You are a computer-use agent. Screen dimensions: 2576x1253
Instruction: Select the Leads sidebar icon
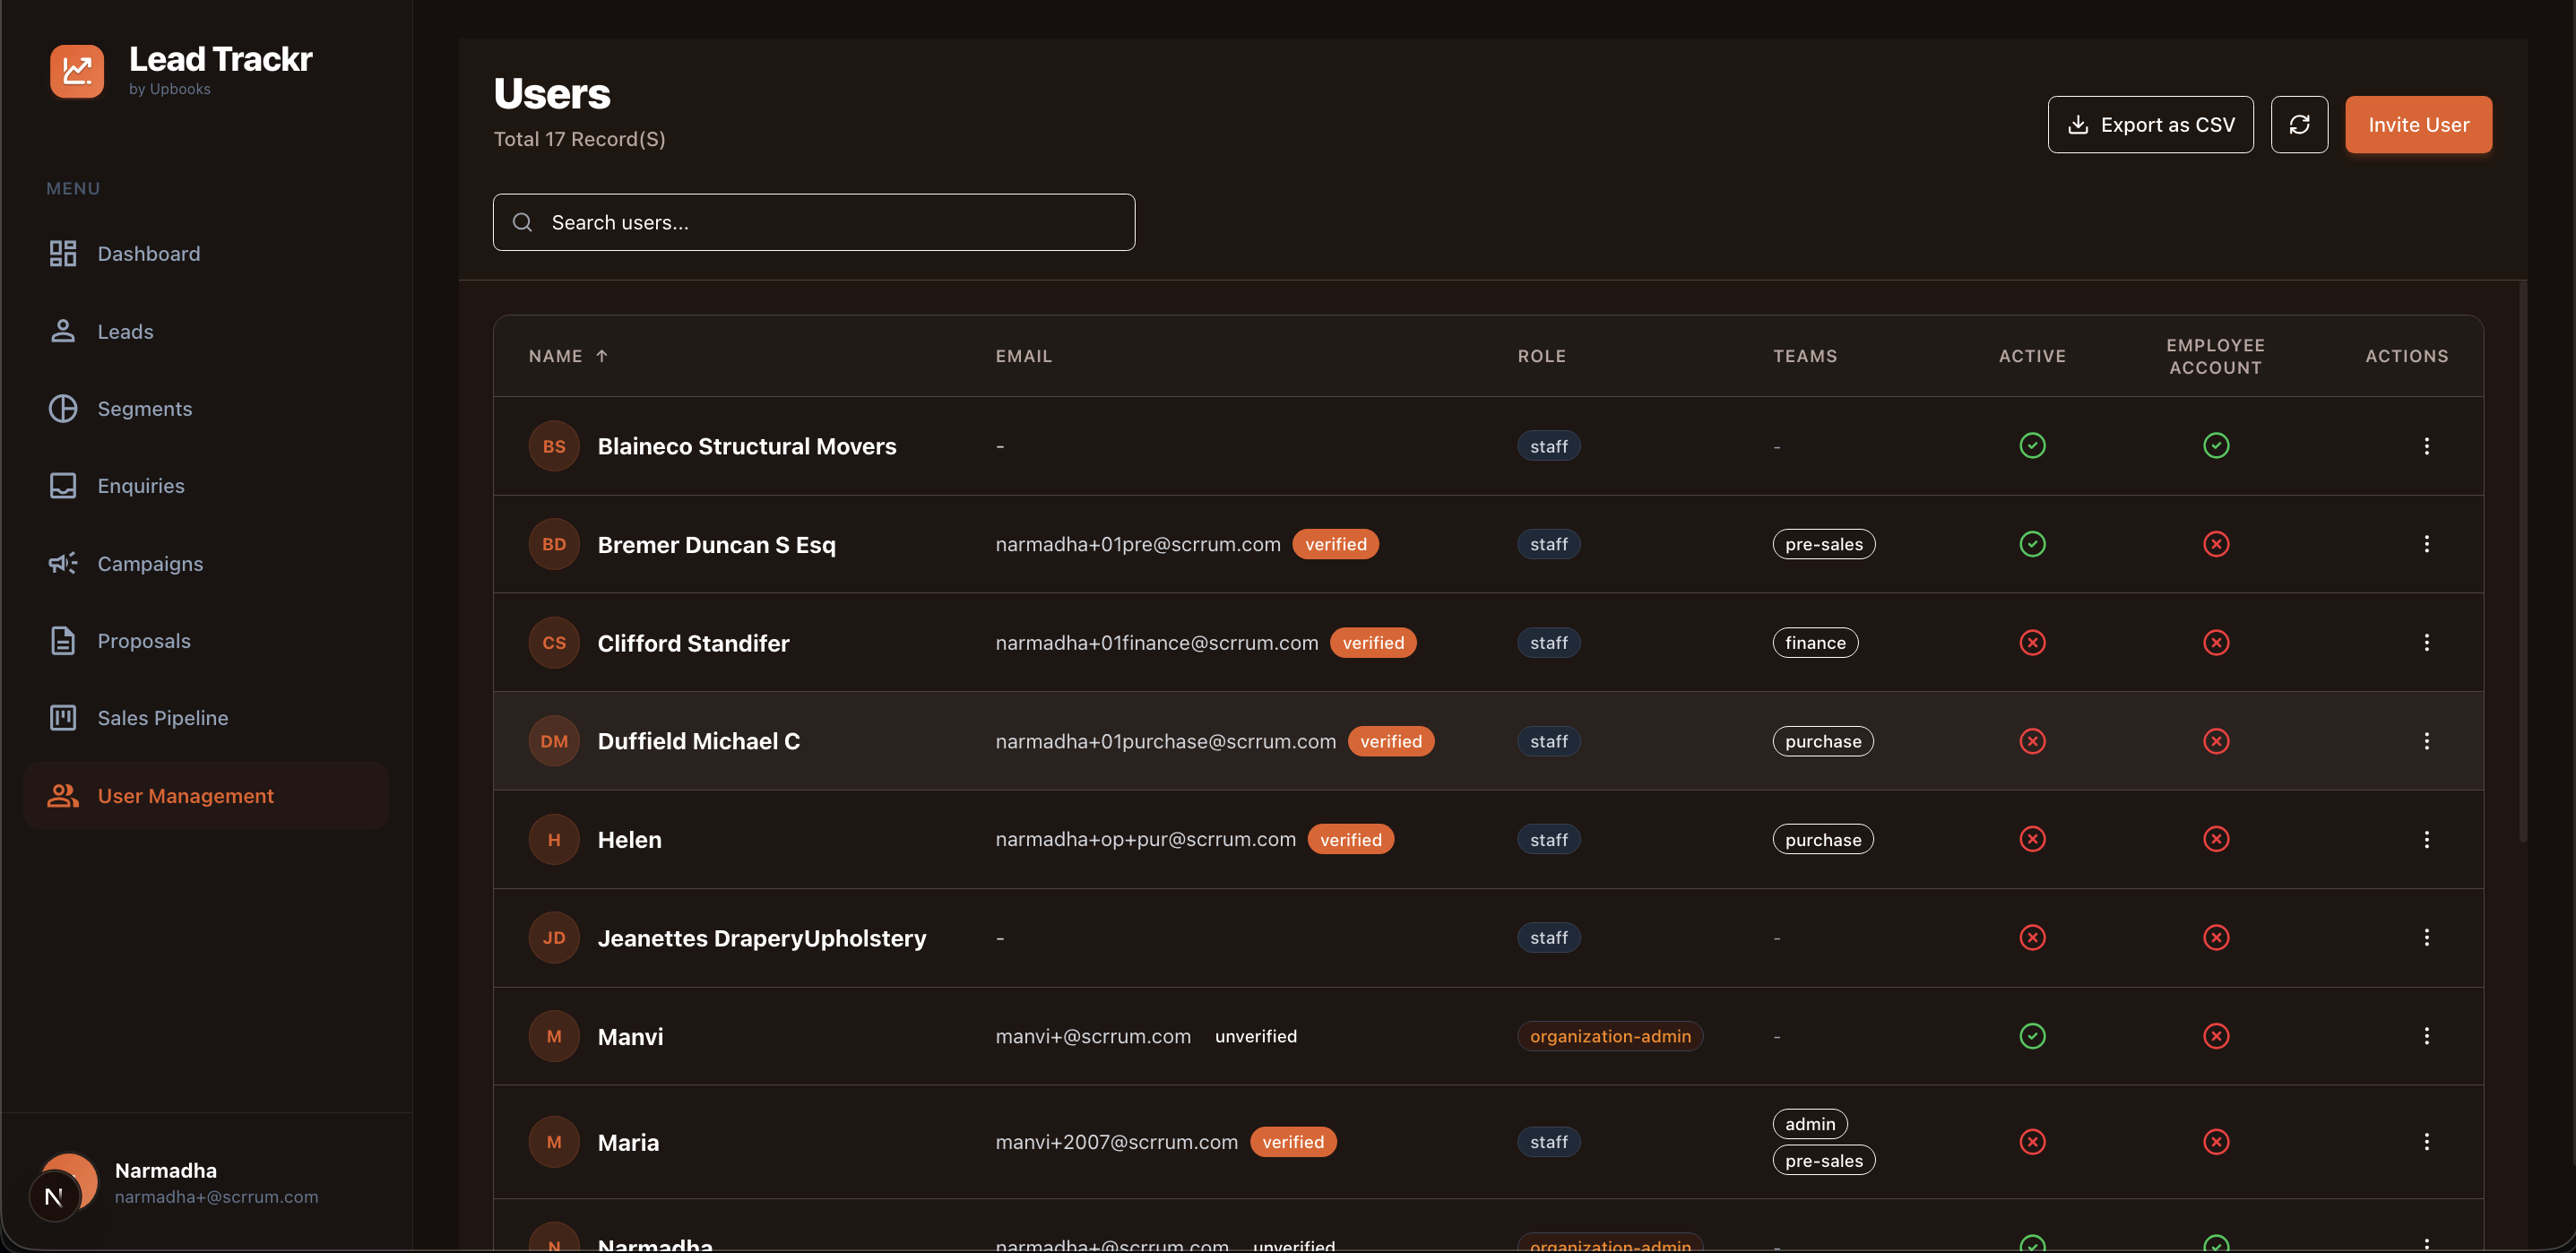point(63,331)
